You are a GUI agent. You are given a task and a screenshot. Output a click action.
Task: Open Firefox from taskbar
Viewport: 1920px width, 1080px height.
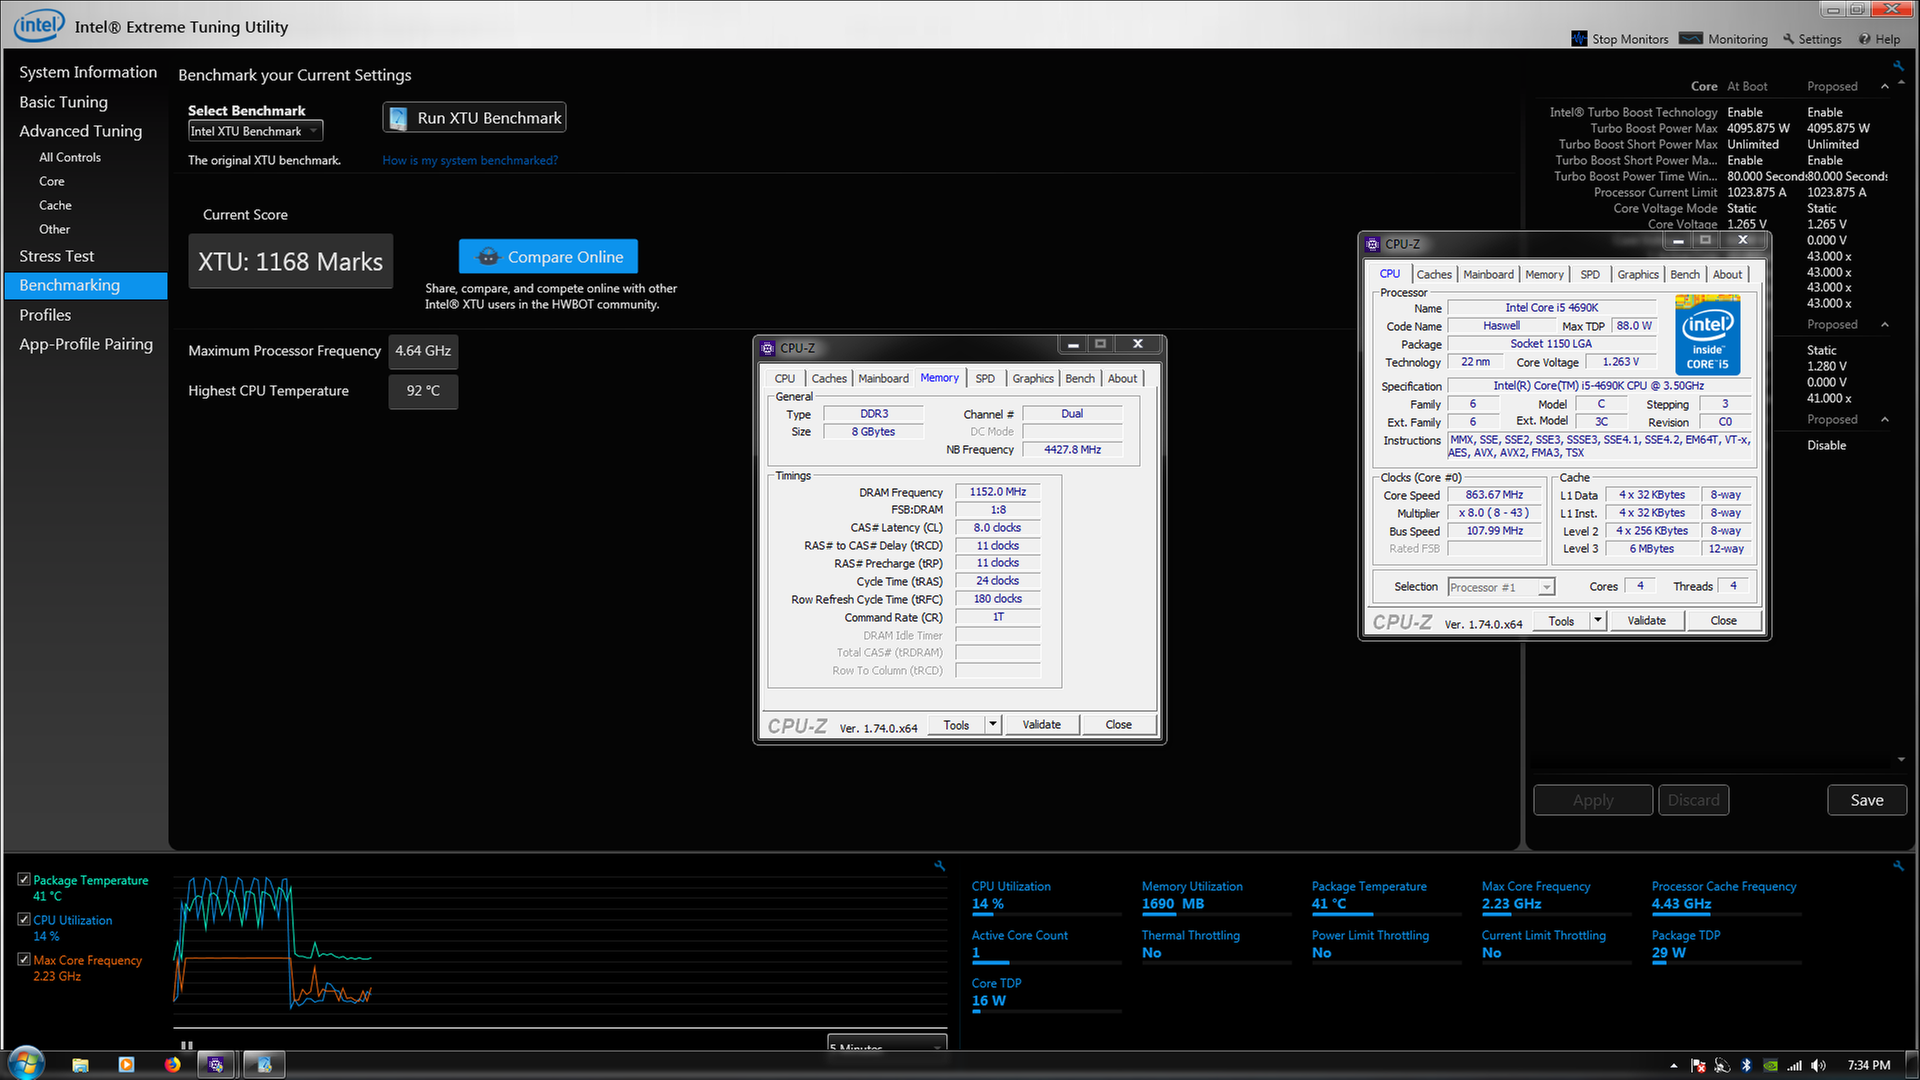[172, 1065]
